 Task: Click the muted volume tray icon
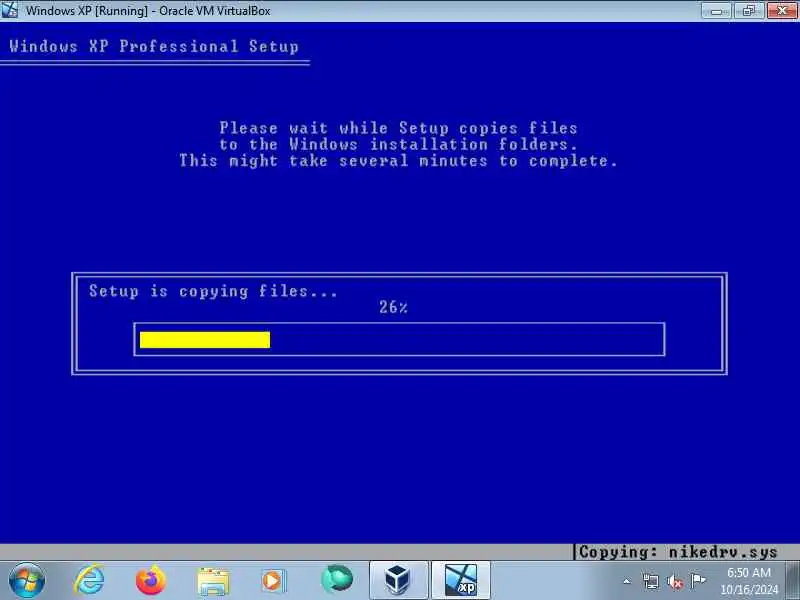click(x=675, y=581)
